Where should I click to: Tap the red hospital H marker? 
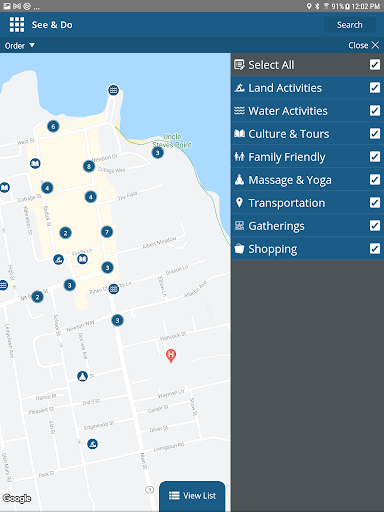[171, 355]
